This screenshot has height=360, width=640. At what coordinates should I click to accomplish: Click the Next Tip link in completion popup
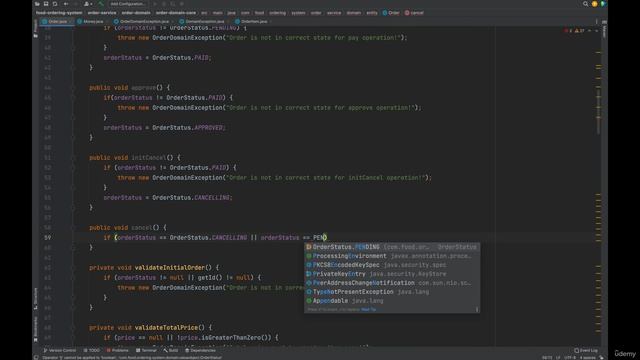pos(369,309)
